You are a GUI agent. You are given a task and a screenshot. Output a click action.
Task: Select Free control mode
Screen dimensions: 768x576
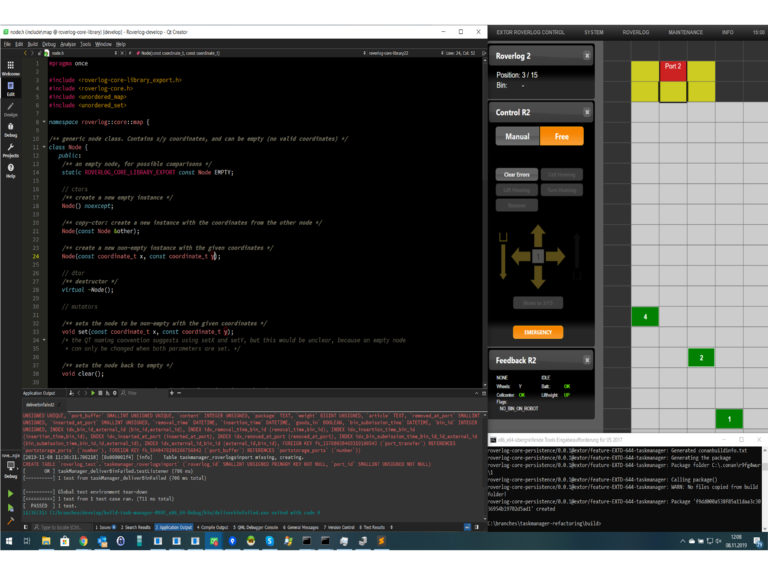561,136
